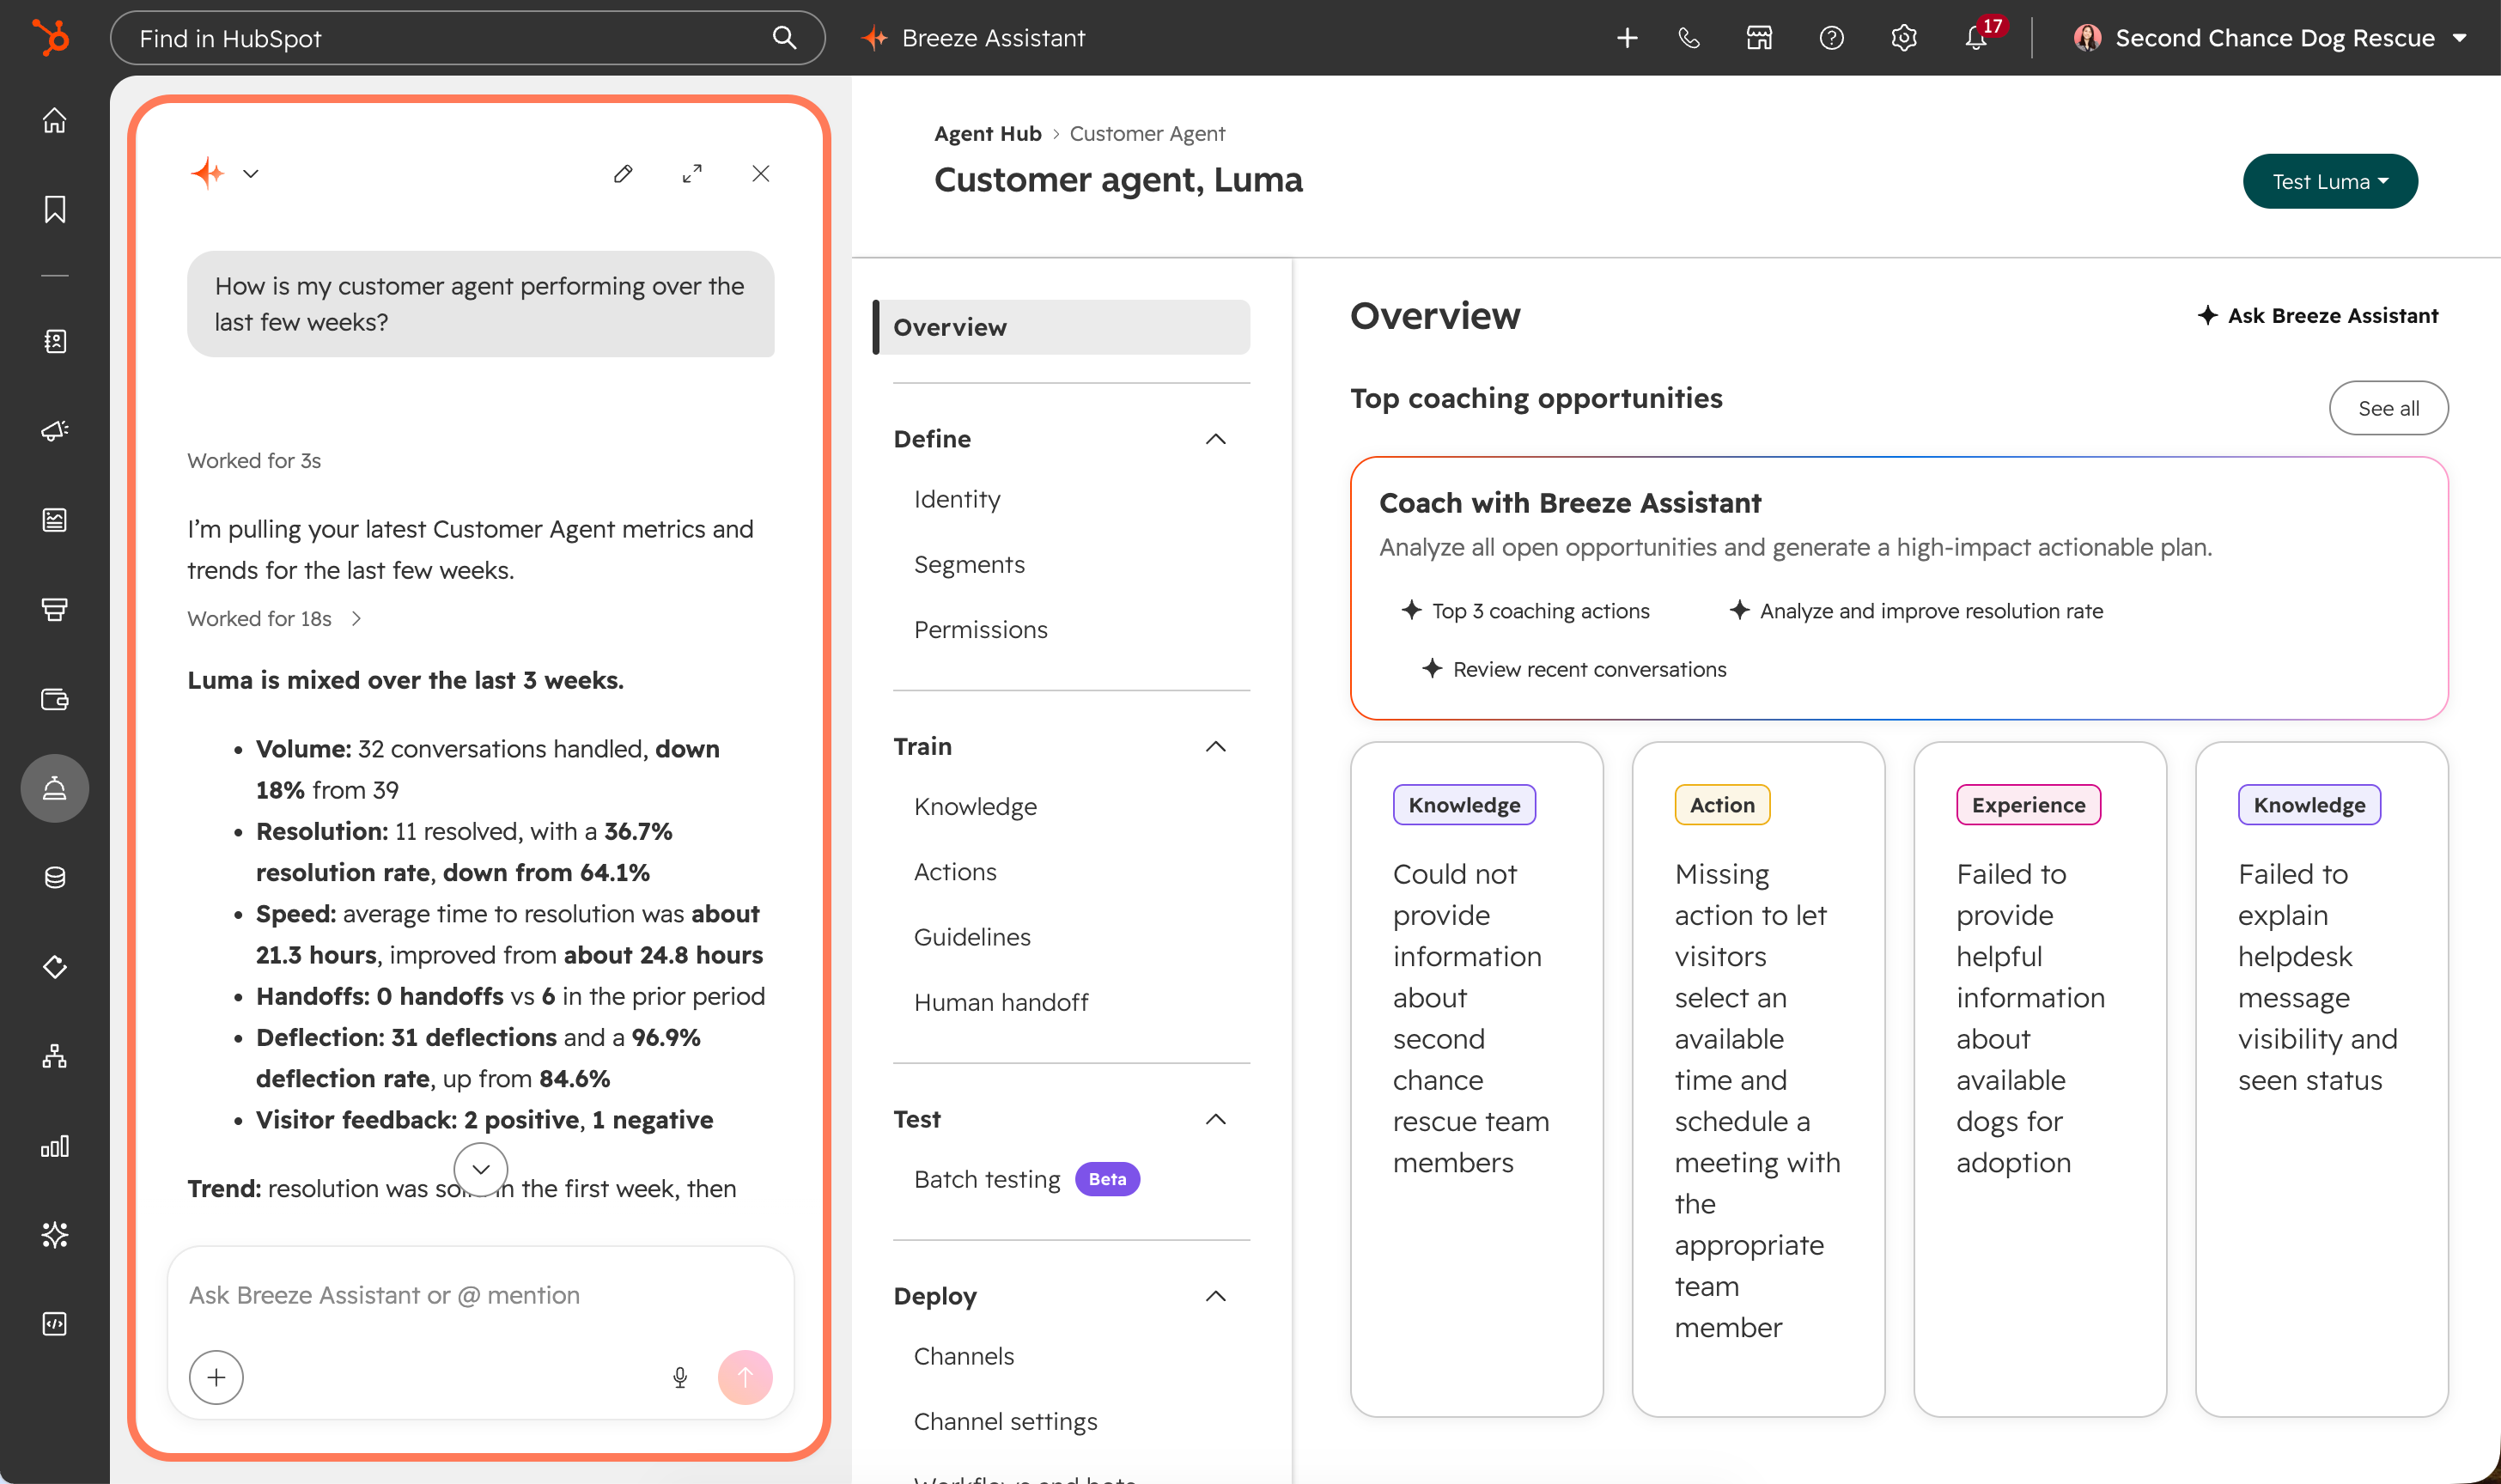Open the Commerce wallet sidebar icon
This screenshot has height=1484, width=2501.
tap(55, 699)
